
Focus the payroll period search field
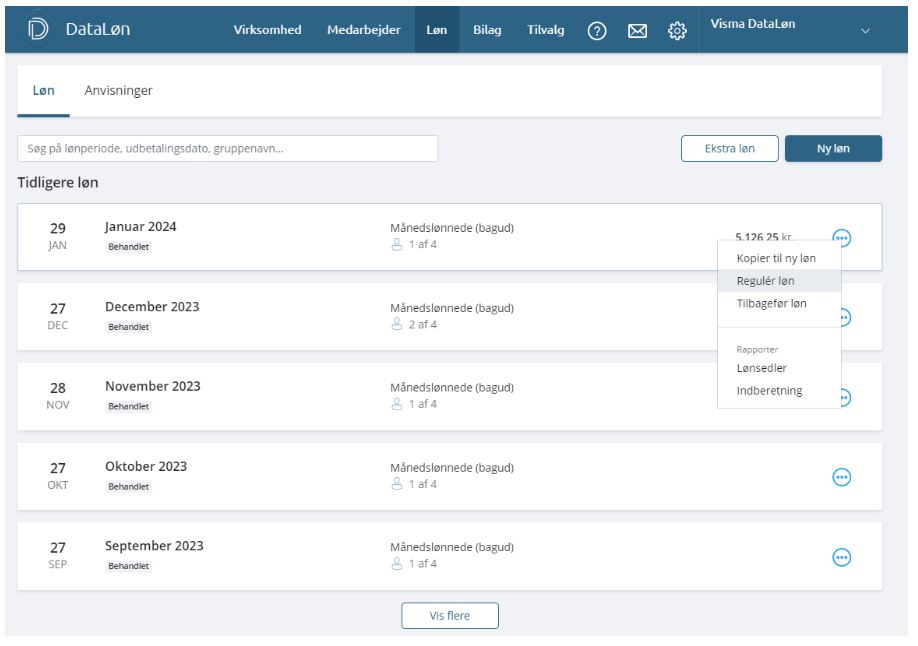[228, 149]
